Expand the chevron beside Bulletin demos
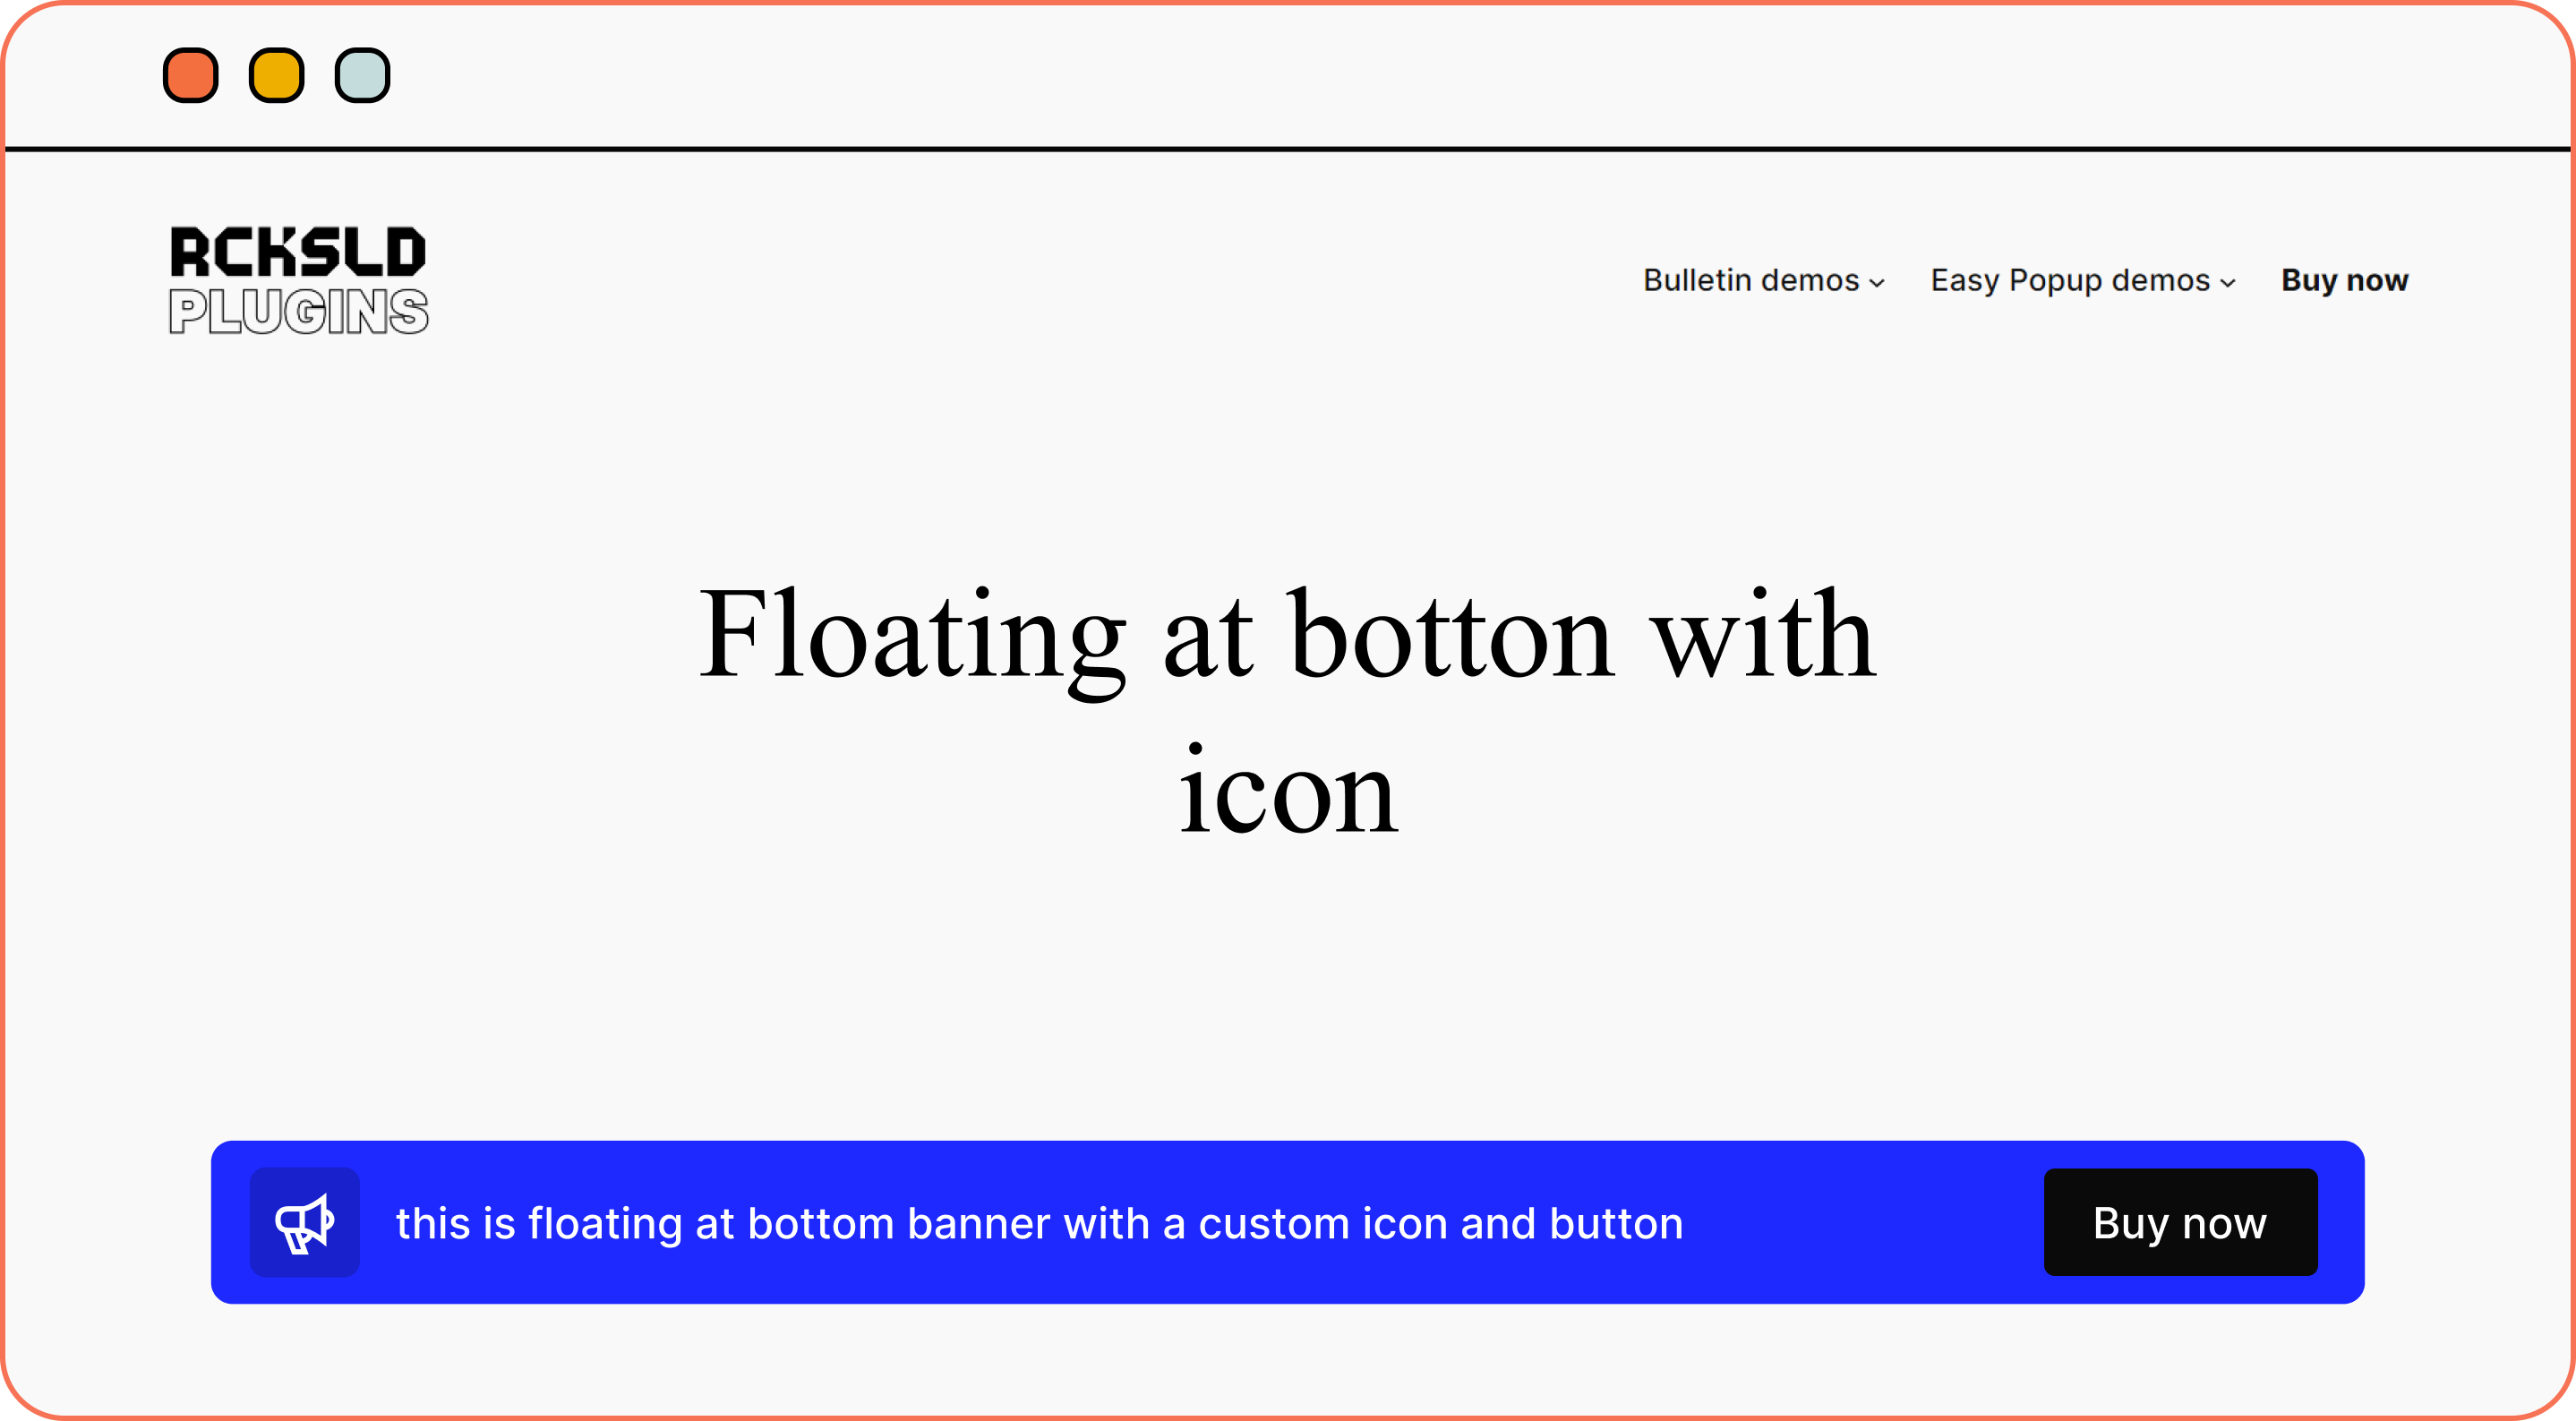Image resolution: width=2576 pixels, height=1421 pixels. 1877,283
